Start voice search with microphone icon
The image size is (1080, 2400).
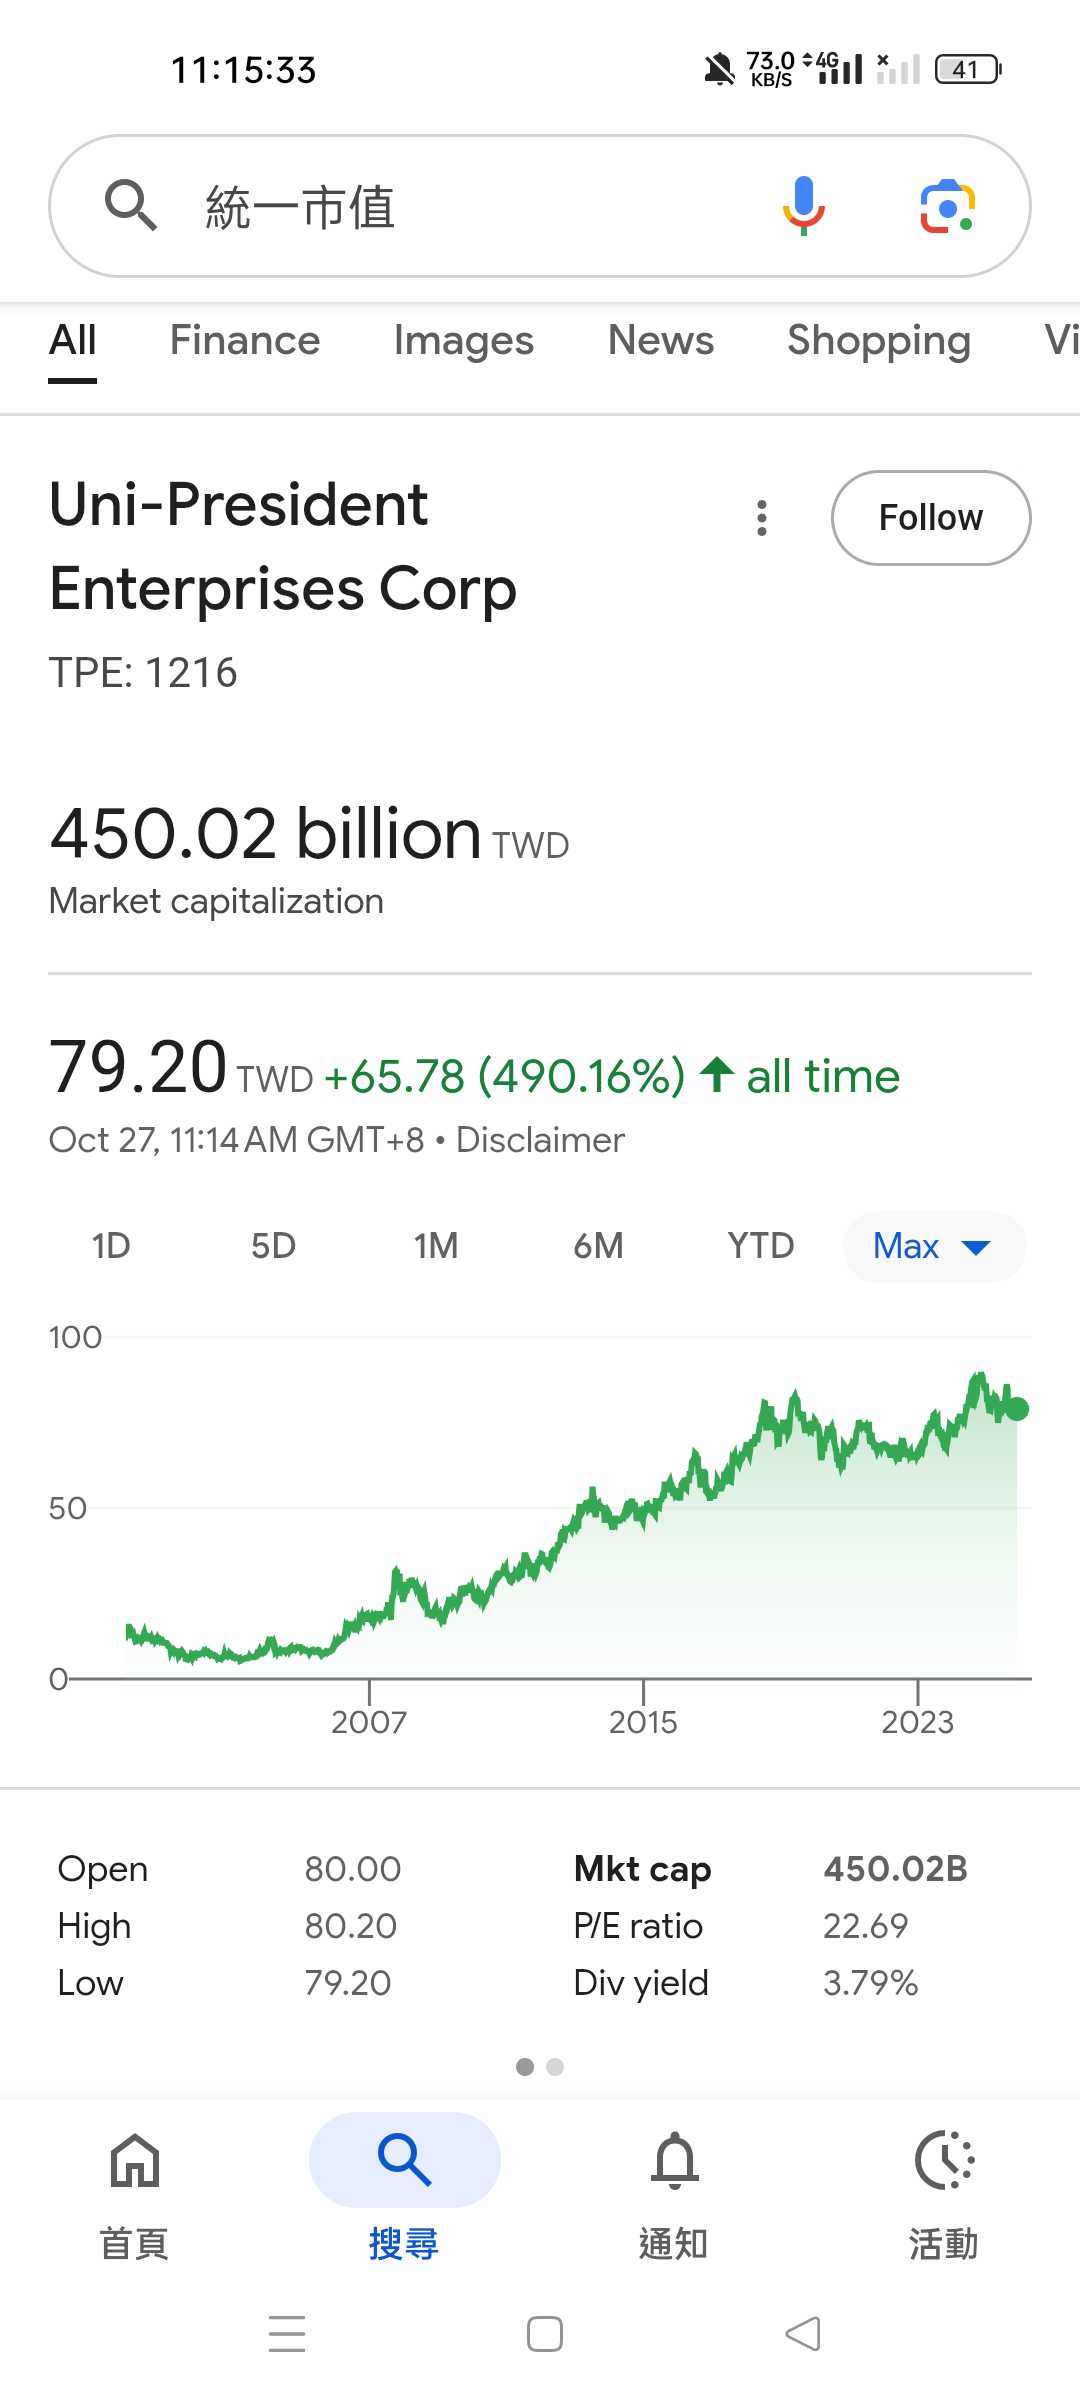point(803,206)
